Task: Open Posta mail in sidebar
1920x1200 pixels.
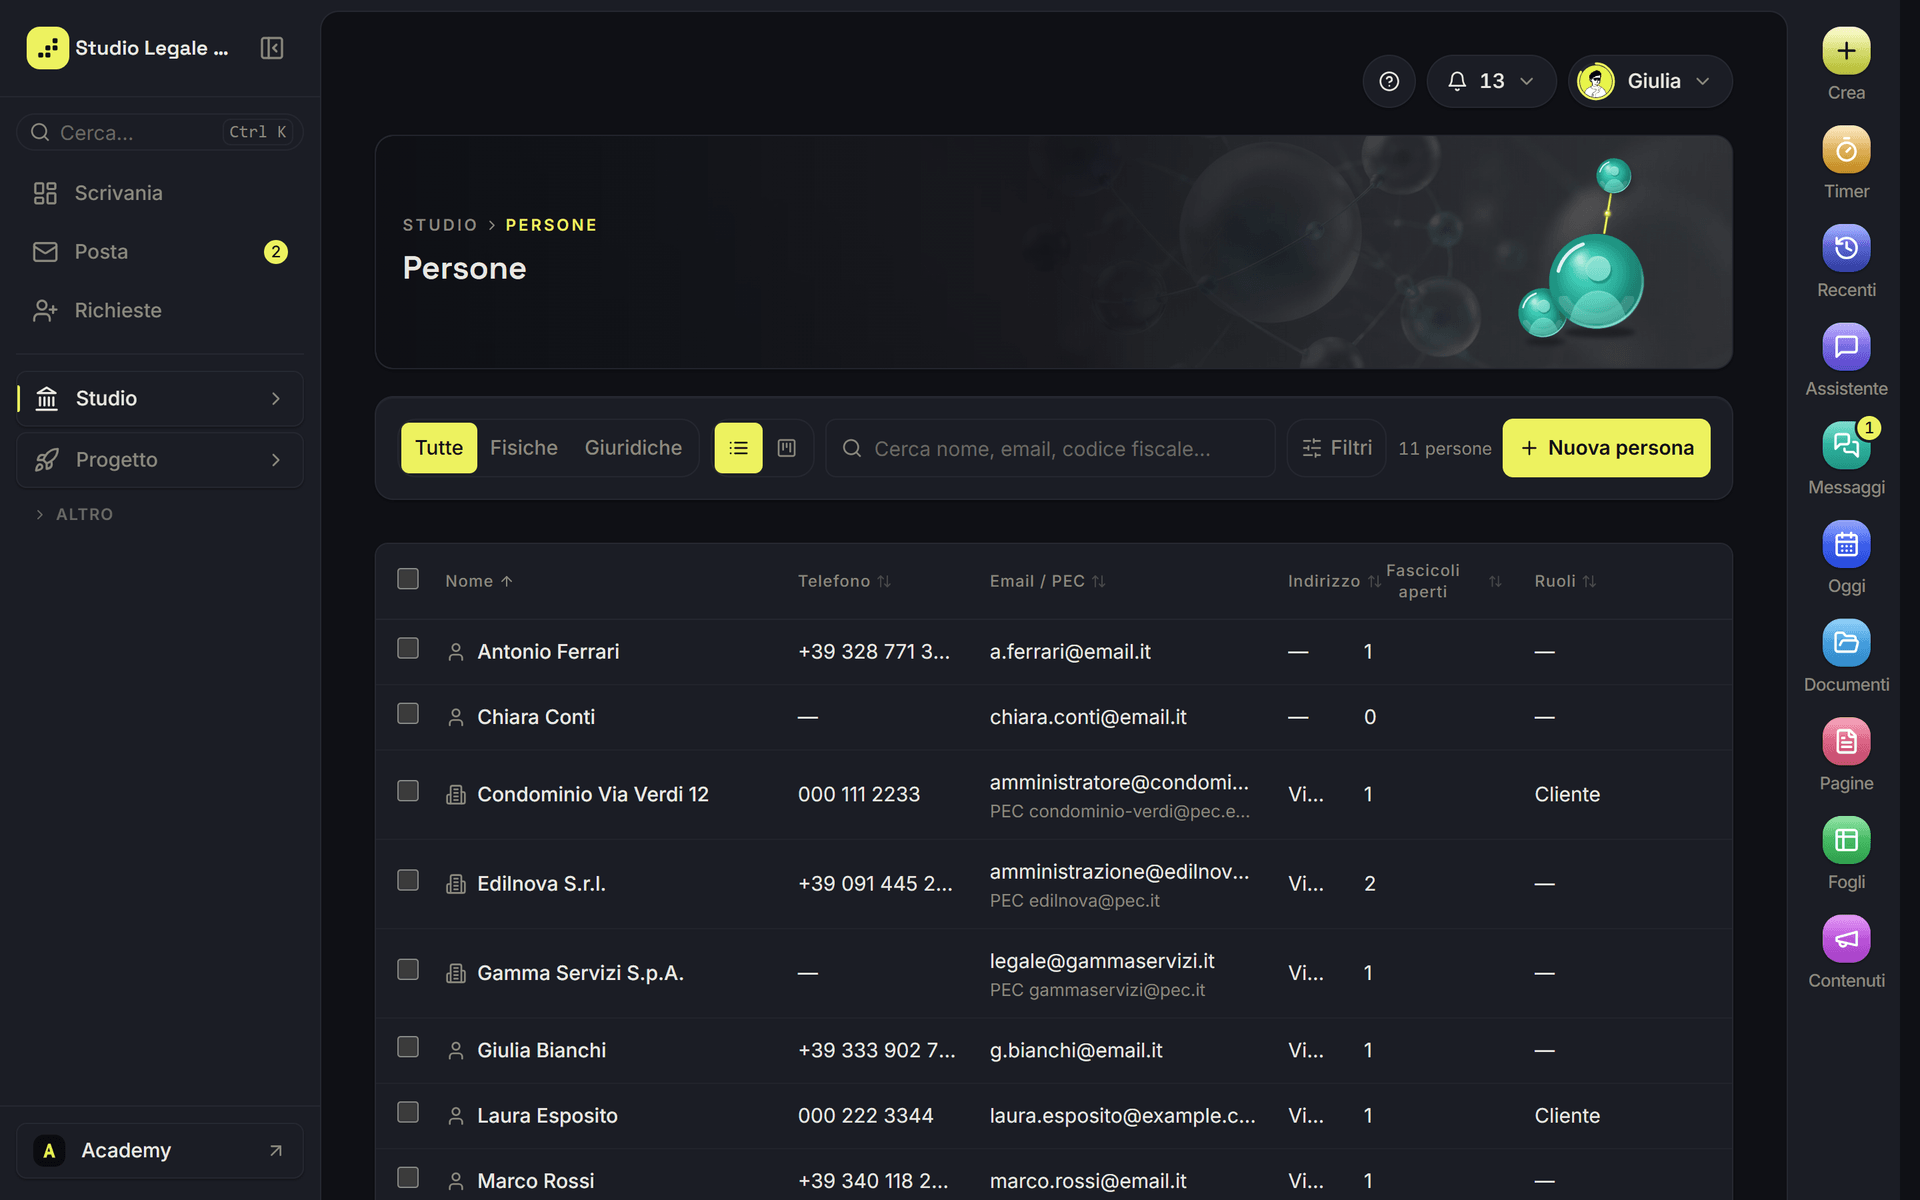Action: coord(160,252)
